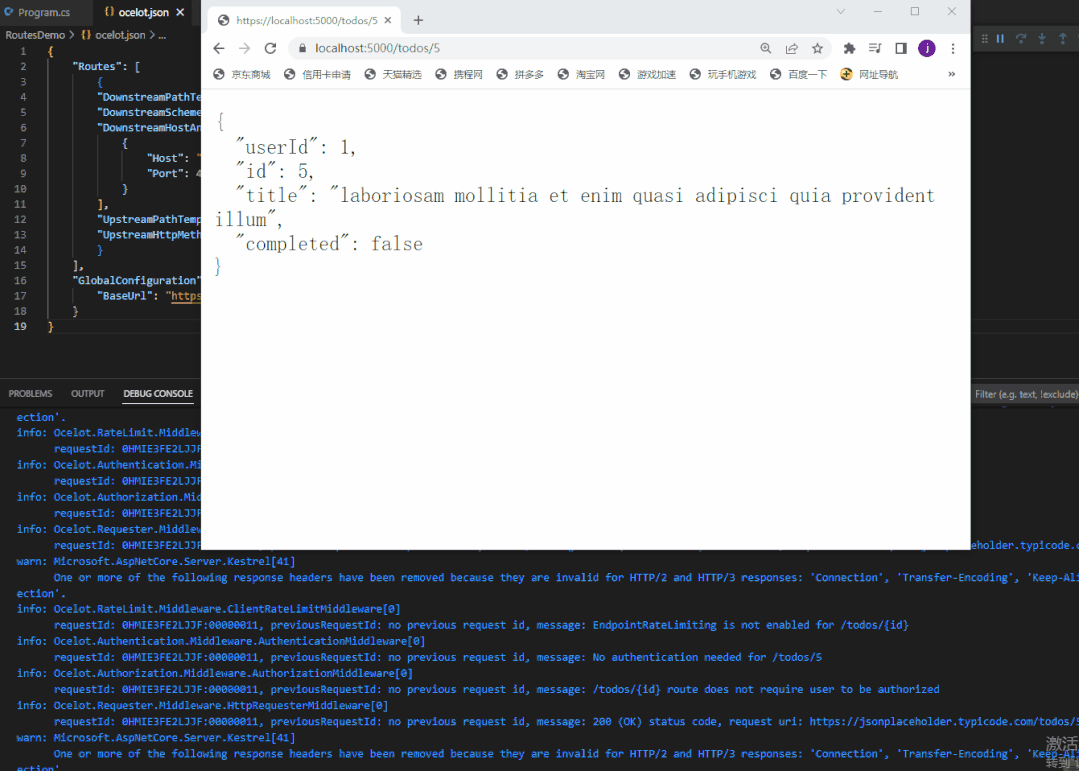
Task: Click the HttpRequesterMiddleware[0] log line
Action: point(202,706)
